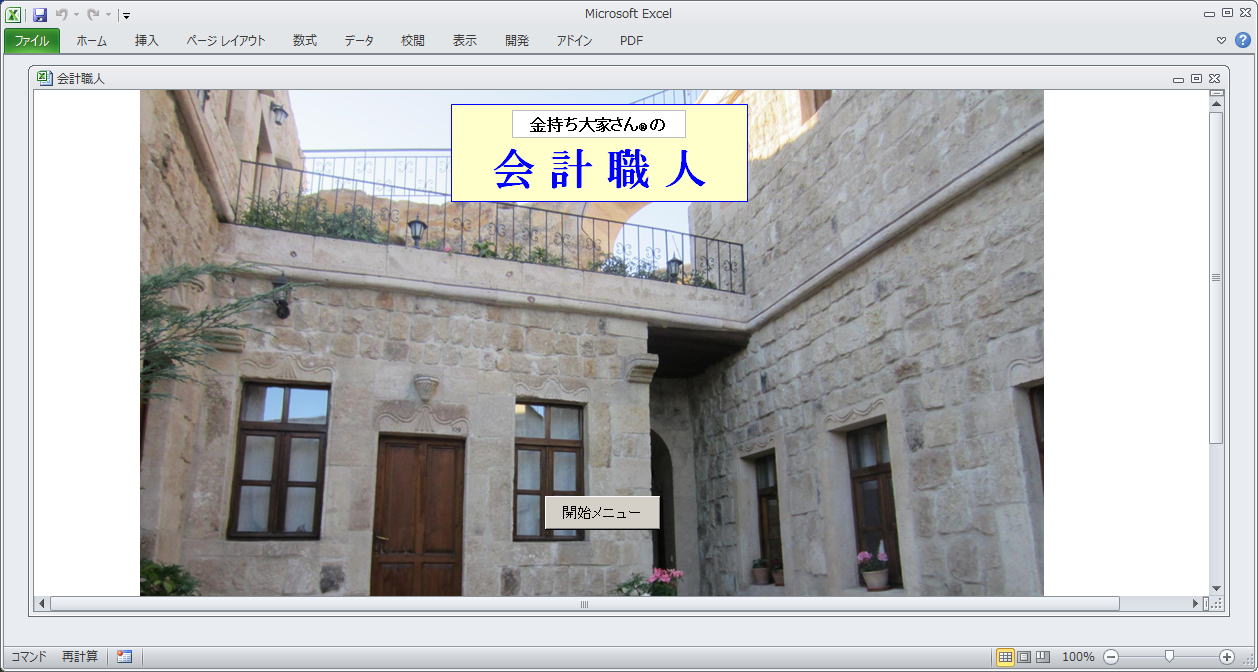Click the horizontal scrollbar left arrow
Image resolution: width=1258 pixels, height=672 pixels.
point(42,604)
